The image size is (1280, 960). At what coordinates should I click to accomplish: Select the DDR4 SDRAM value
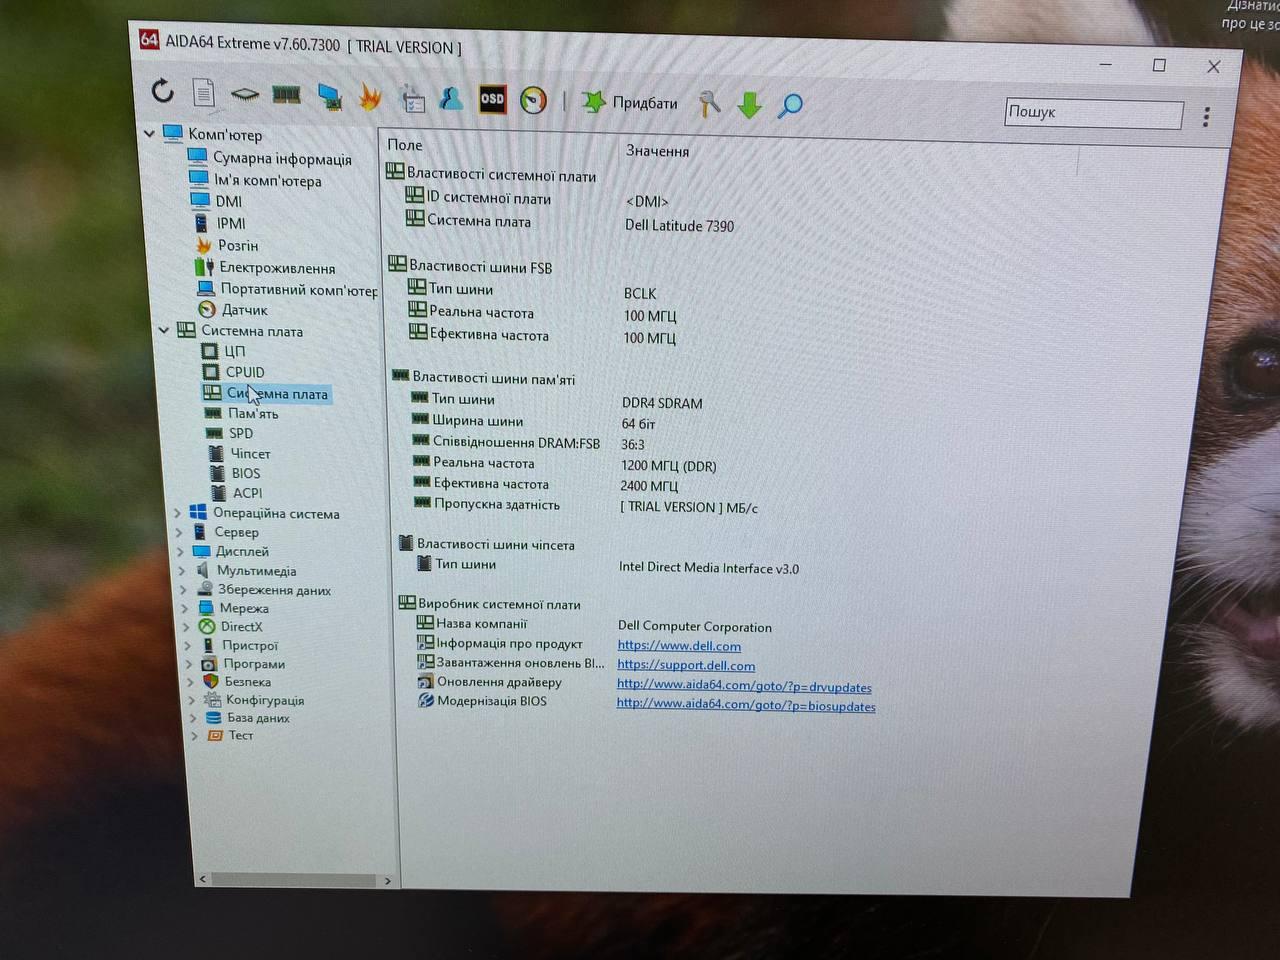(662, 403)
